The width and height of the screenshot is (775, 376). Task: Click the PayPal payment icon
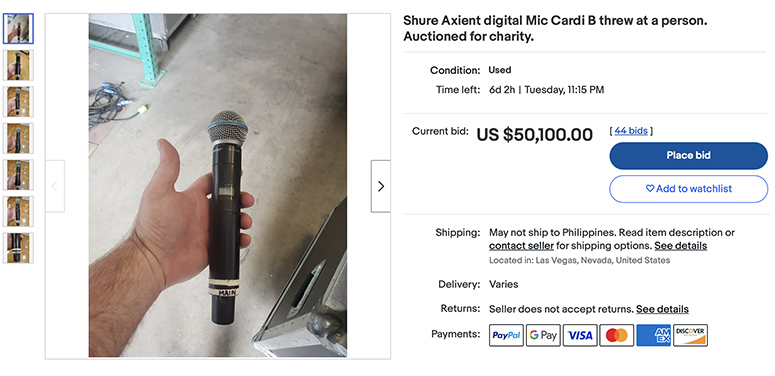[x=506, y=335]
